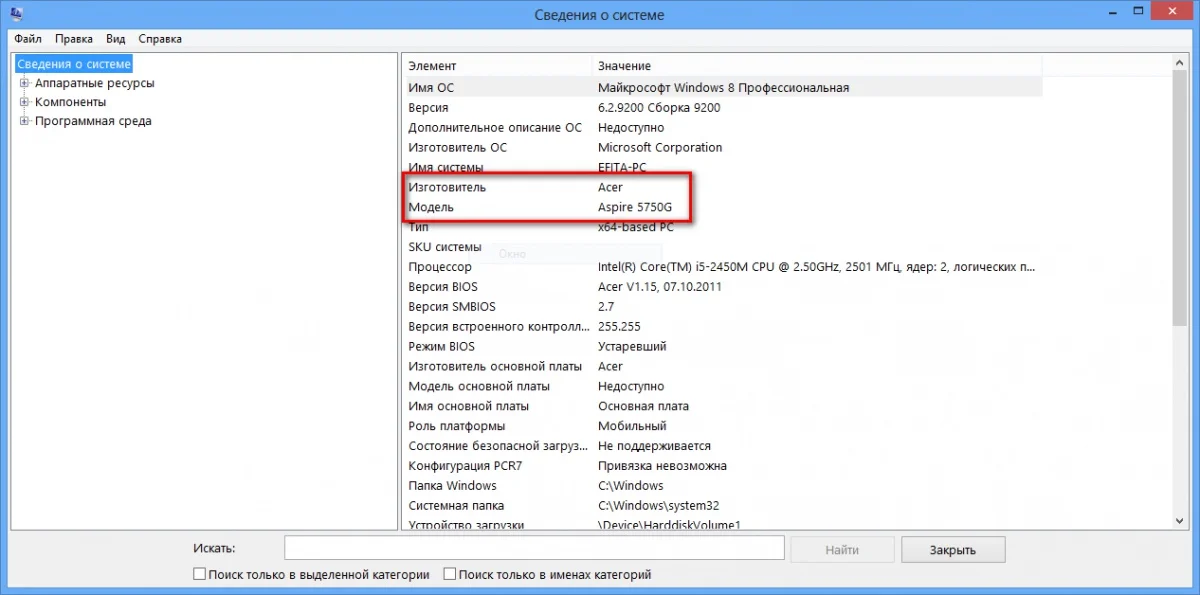Image resolution: width=1200 pixels, height=595 pixels.
Task: Select the Папка Windows row
Action: pos(723,486)
